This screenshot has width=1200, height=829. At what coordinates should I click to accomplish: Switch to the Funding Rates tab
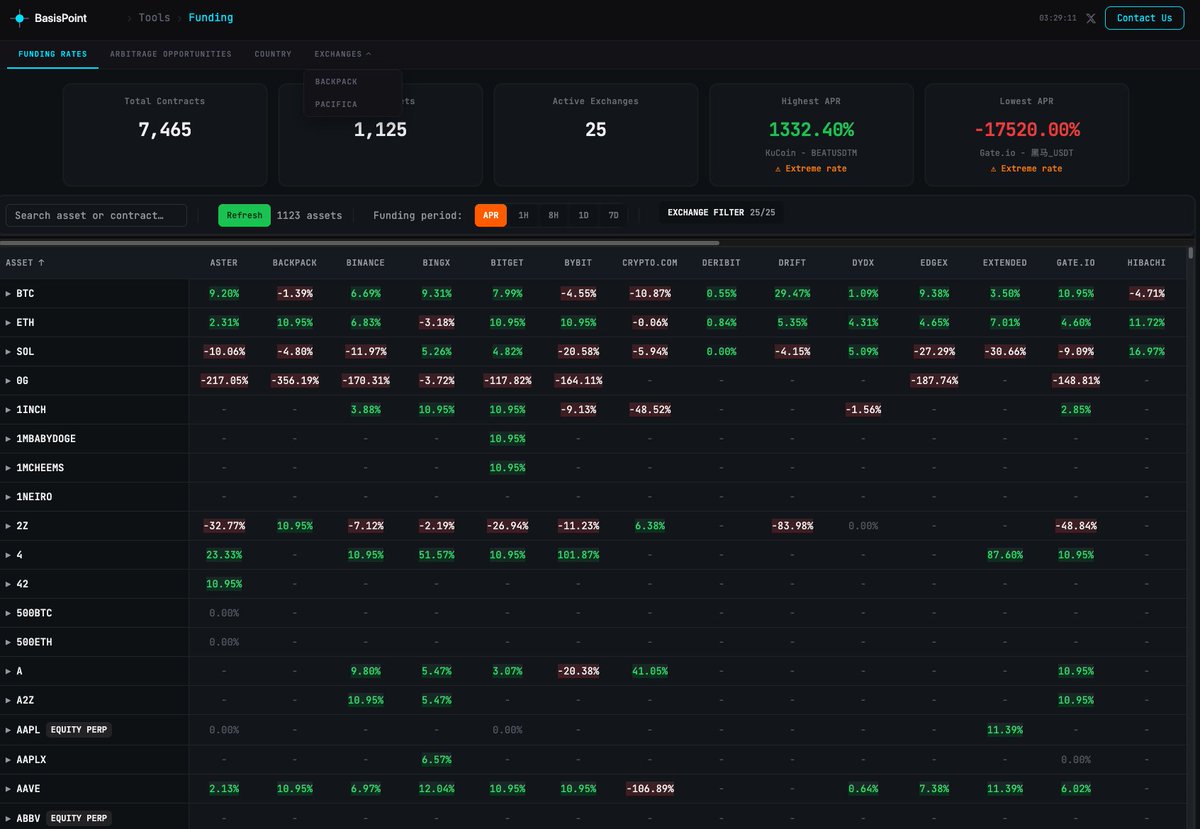(x=53, y=54)
